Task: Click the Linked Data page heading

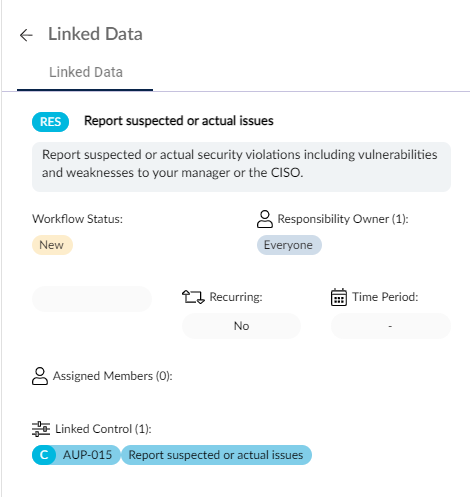Action: [x=95, y=34]
